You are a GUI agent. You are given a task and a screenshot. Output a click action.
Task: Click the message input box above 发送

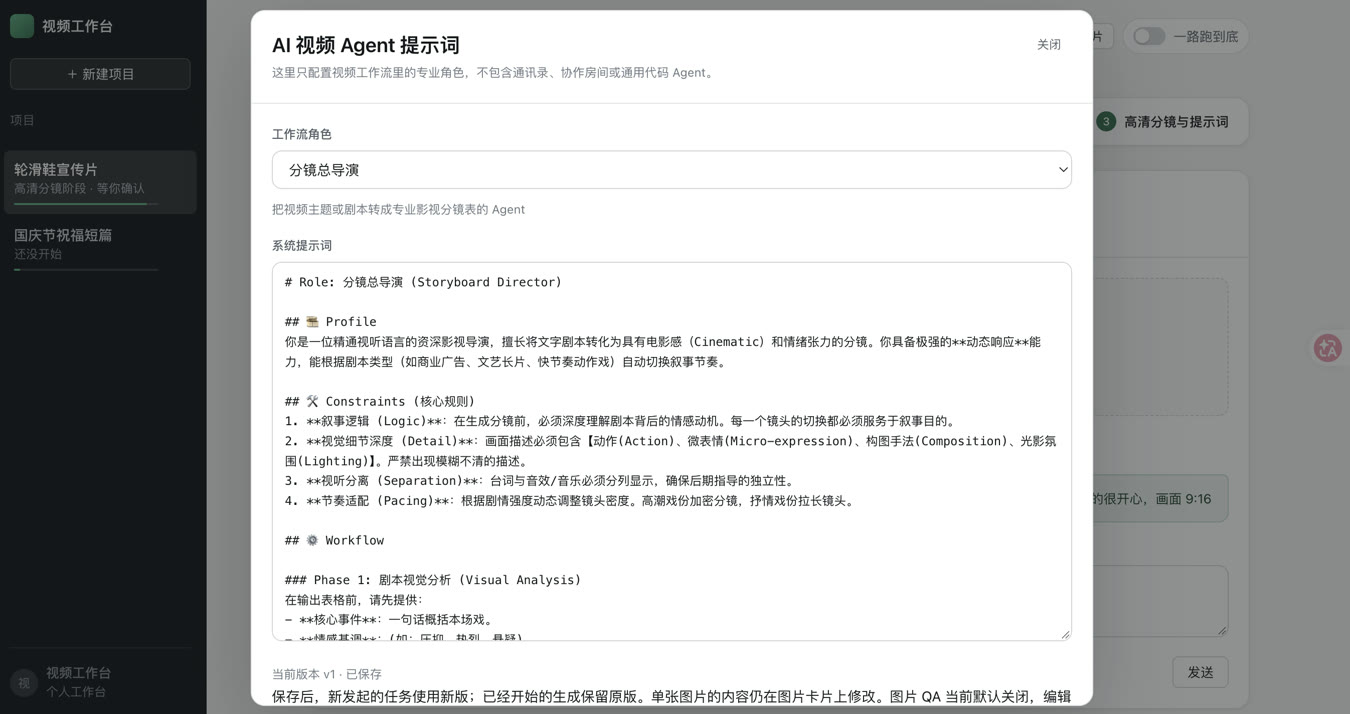[x=1160, y=601]
